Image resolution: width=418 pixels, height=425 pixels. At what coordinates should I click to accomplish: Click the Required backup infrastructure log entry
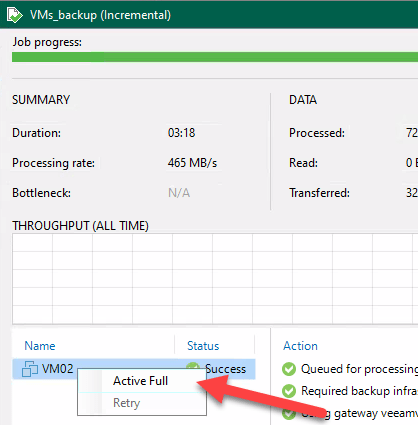[359, 391]
